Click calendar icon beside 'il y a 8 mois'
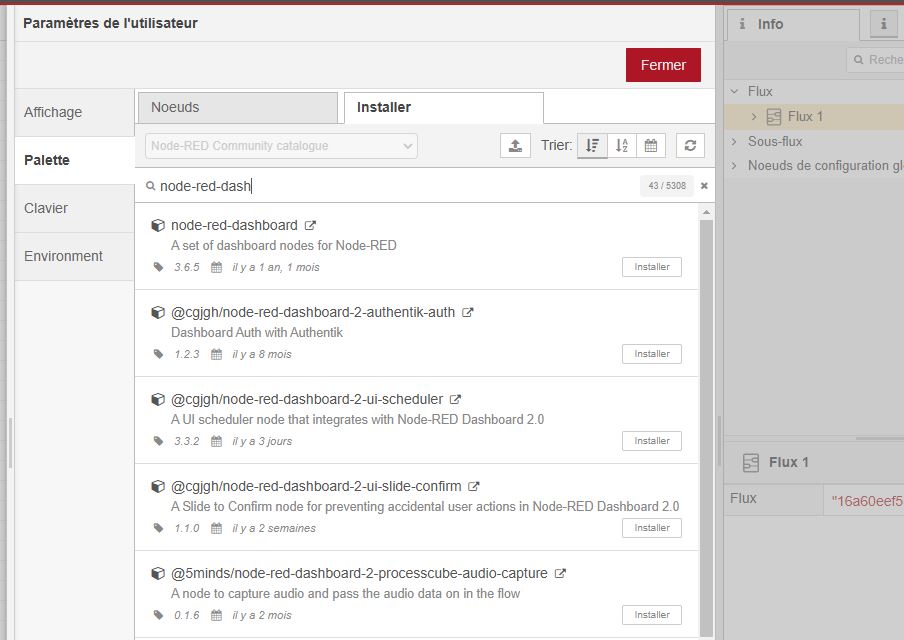 click(x=216, y=354)
